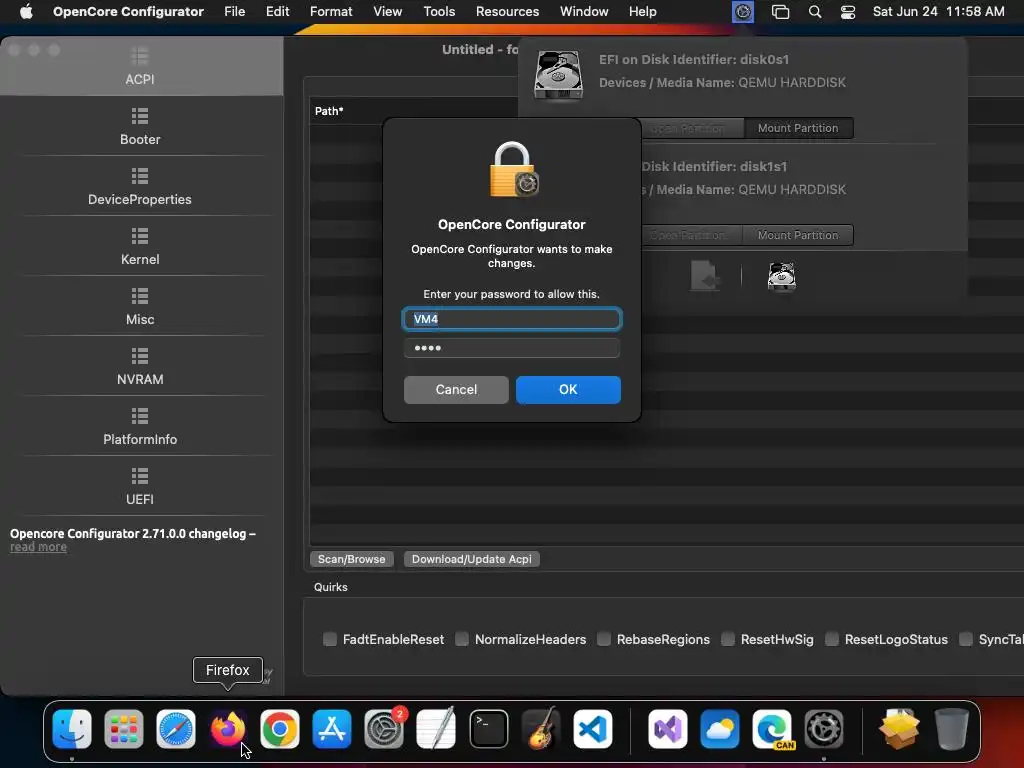Select the UEFI section
Screen dimensions: 1024x768
[140, 488]
